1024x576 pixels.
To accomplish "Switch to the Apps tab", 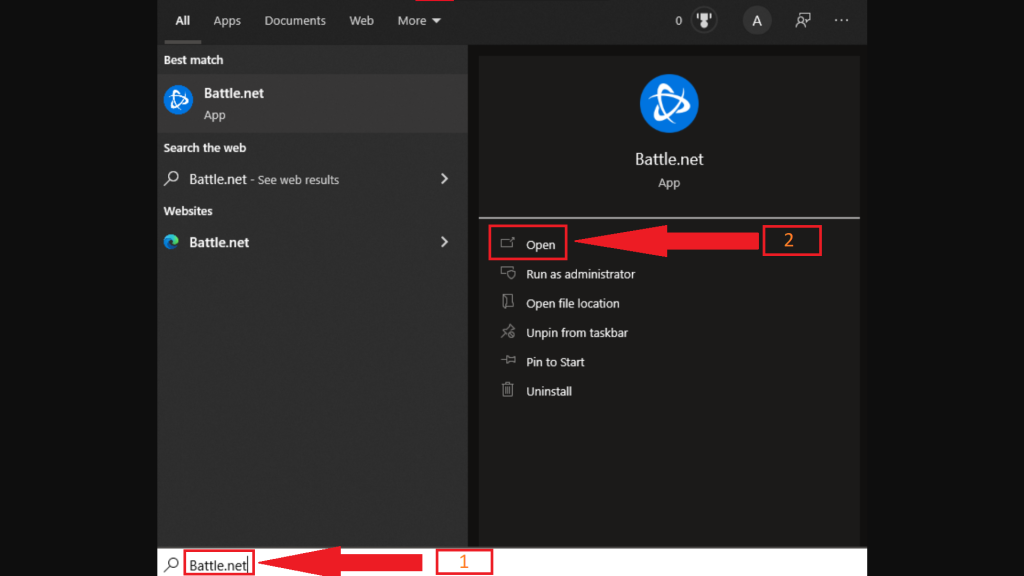I will tap(227, 21).
